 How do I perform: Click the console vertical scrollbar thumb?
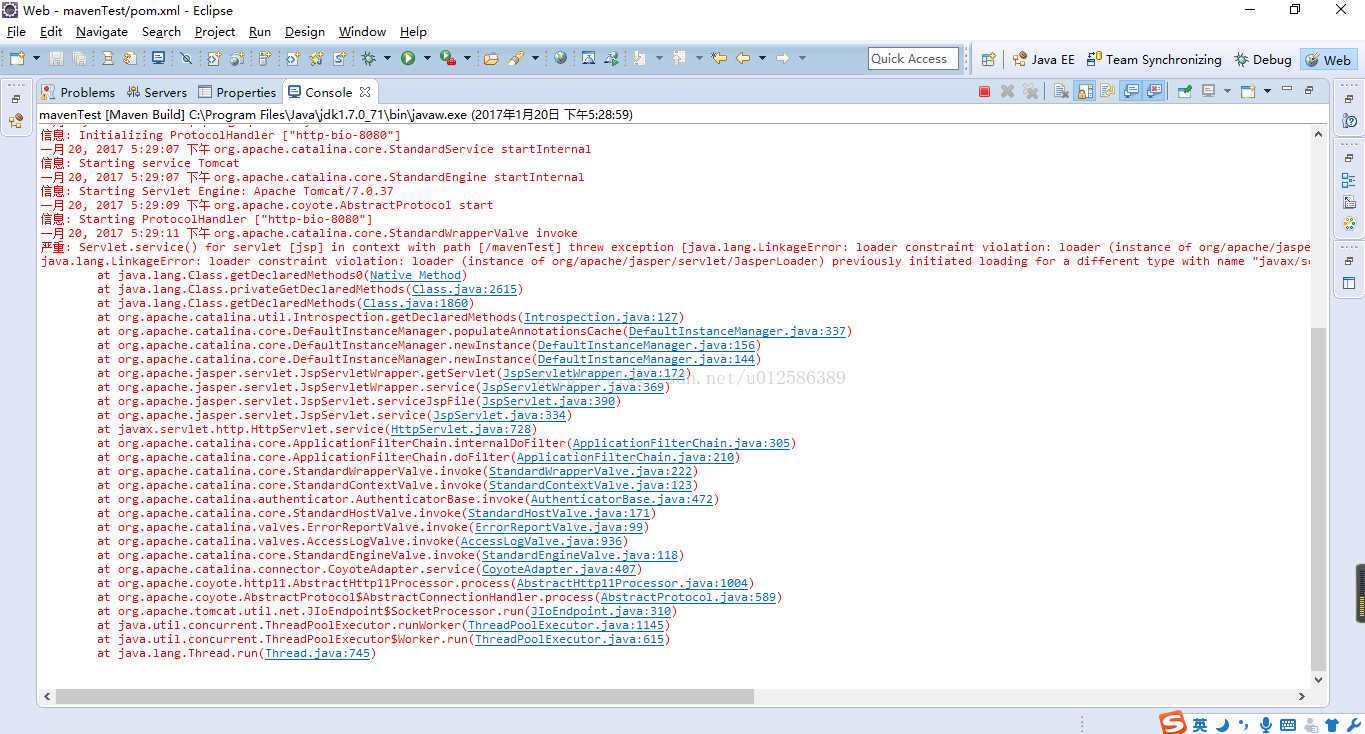(x=1318, y=498)
